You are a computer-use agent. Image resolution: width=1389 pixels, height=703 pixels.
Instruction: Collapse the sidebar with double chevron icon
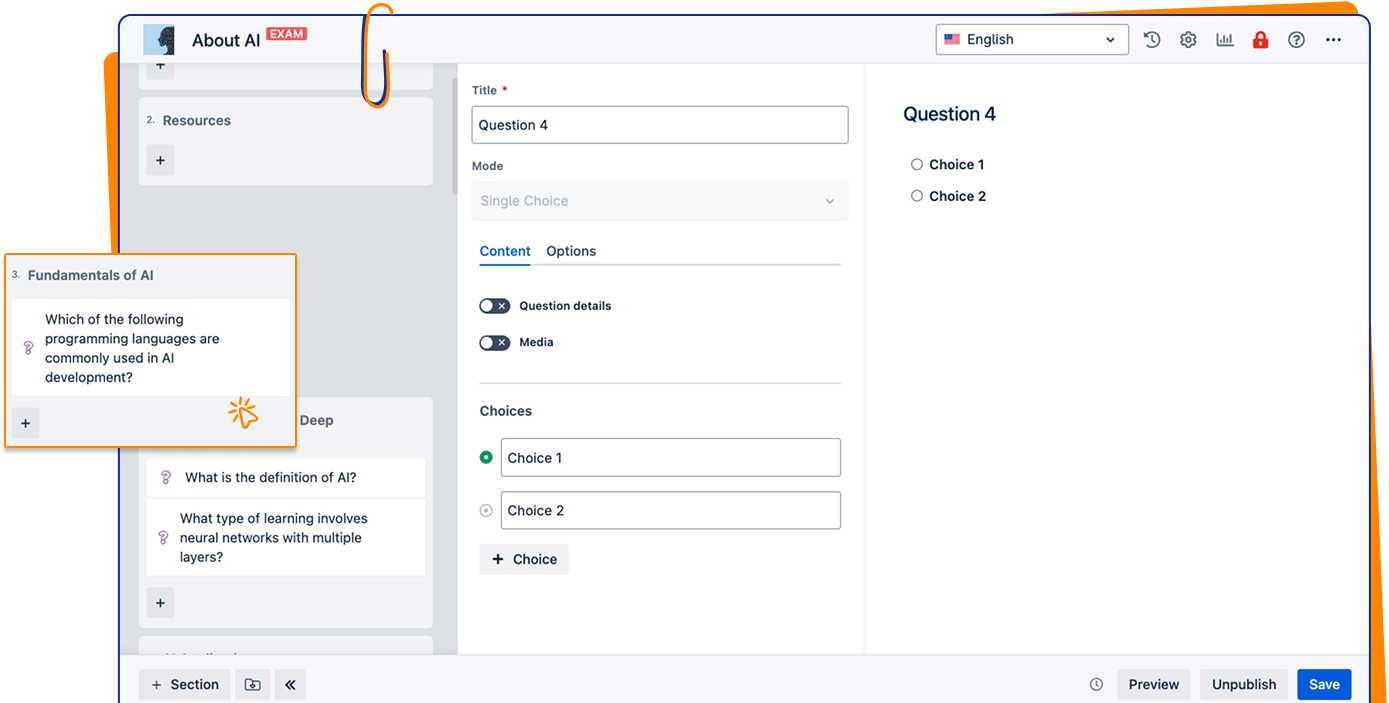coord(290,685)
